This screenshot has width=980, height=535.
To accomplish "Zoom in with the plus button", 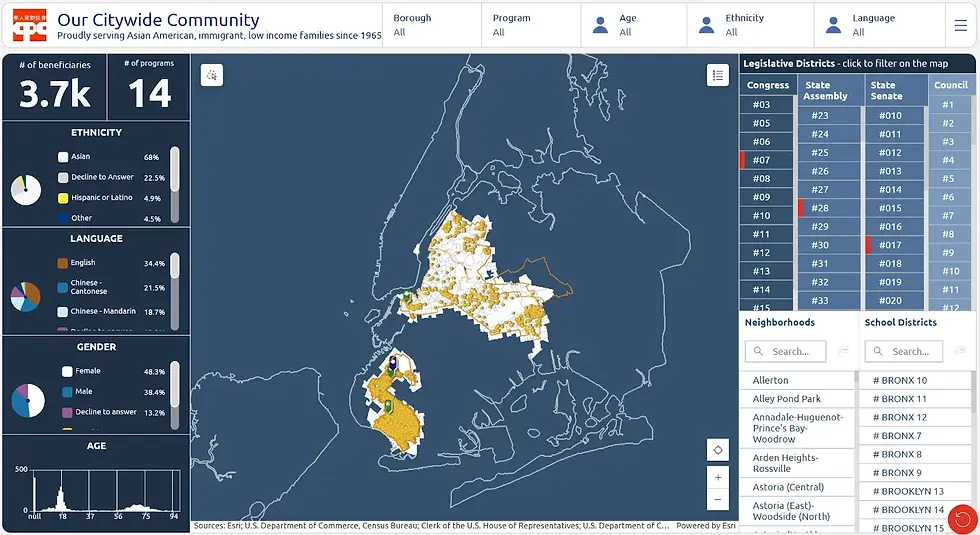I will [718, 478].
